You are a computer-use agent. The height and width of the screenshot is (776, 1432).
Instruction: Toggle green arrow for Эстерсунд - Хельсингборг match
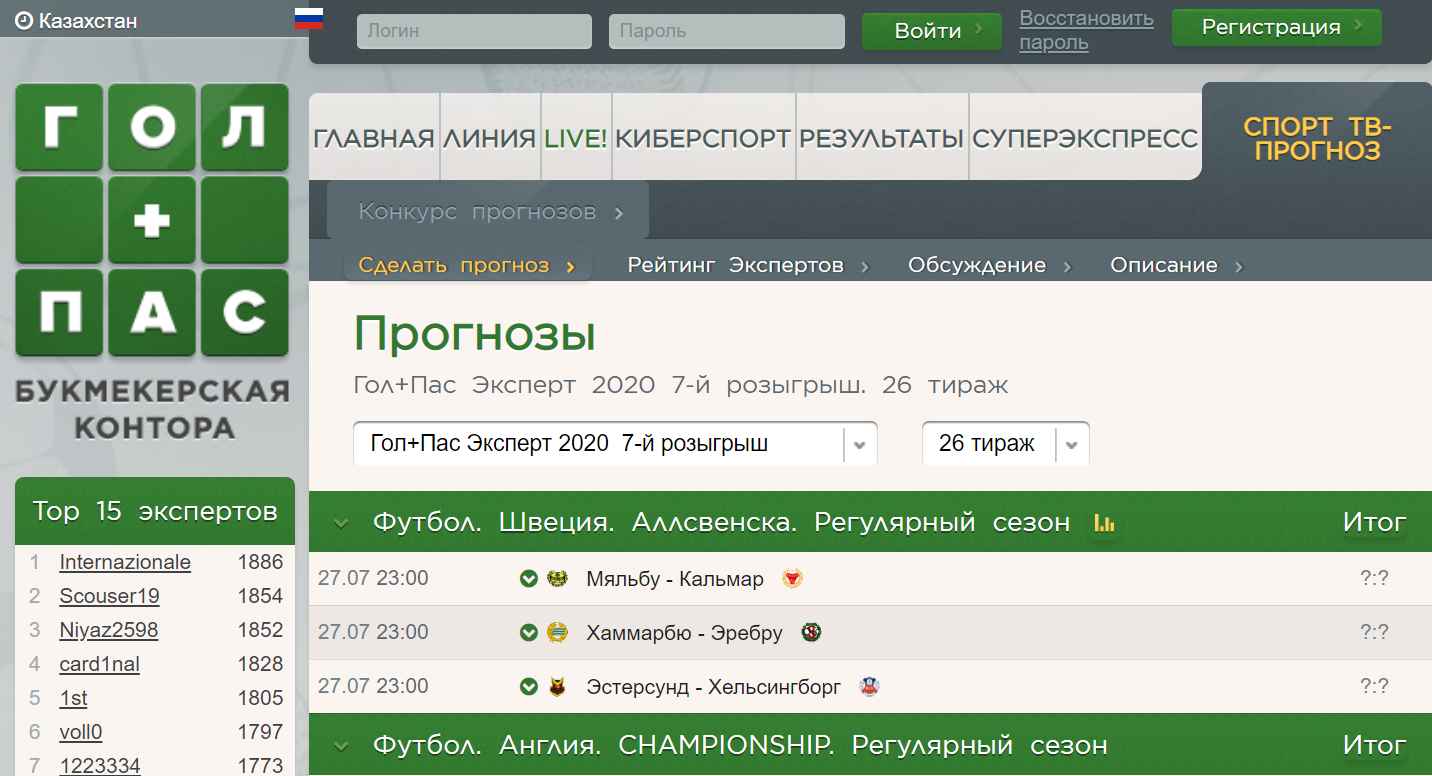click(x=529, y=687)
